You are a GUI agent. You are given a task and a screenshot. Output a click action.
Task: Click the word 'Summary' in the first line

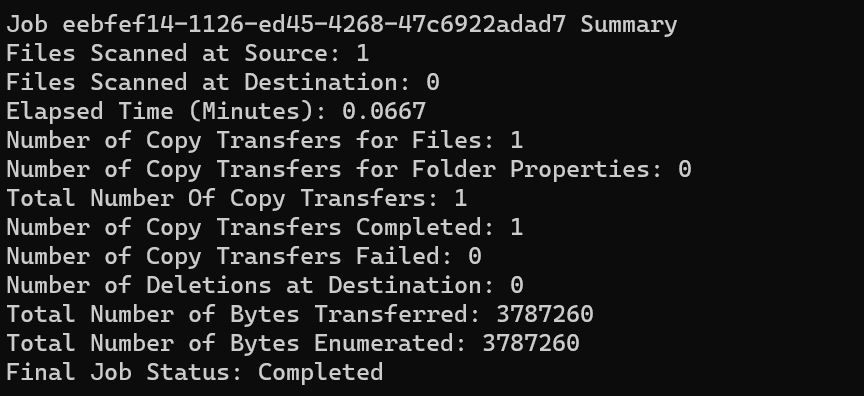tap(629, 25)
